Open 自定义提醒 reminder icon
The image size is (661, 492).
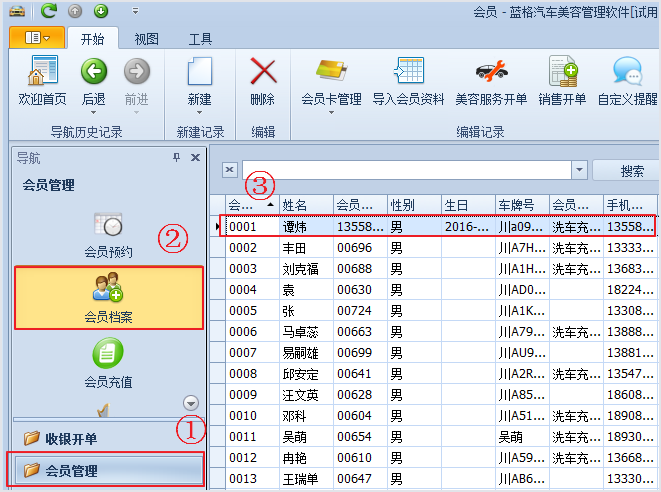click(x=627, y=72)
